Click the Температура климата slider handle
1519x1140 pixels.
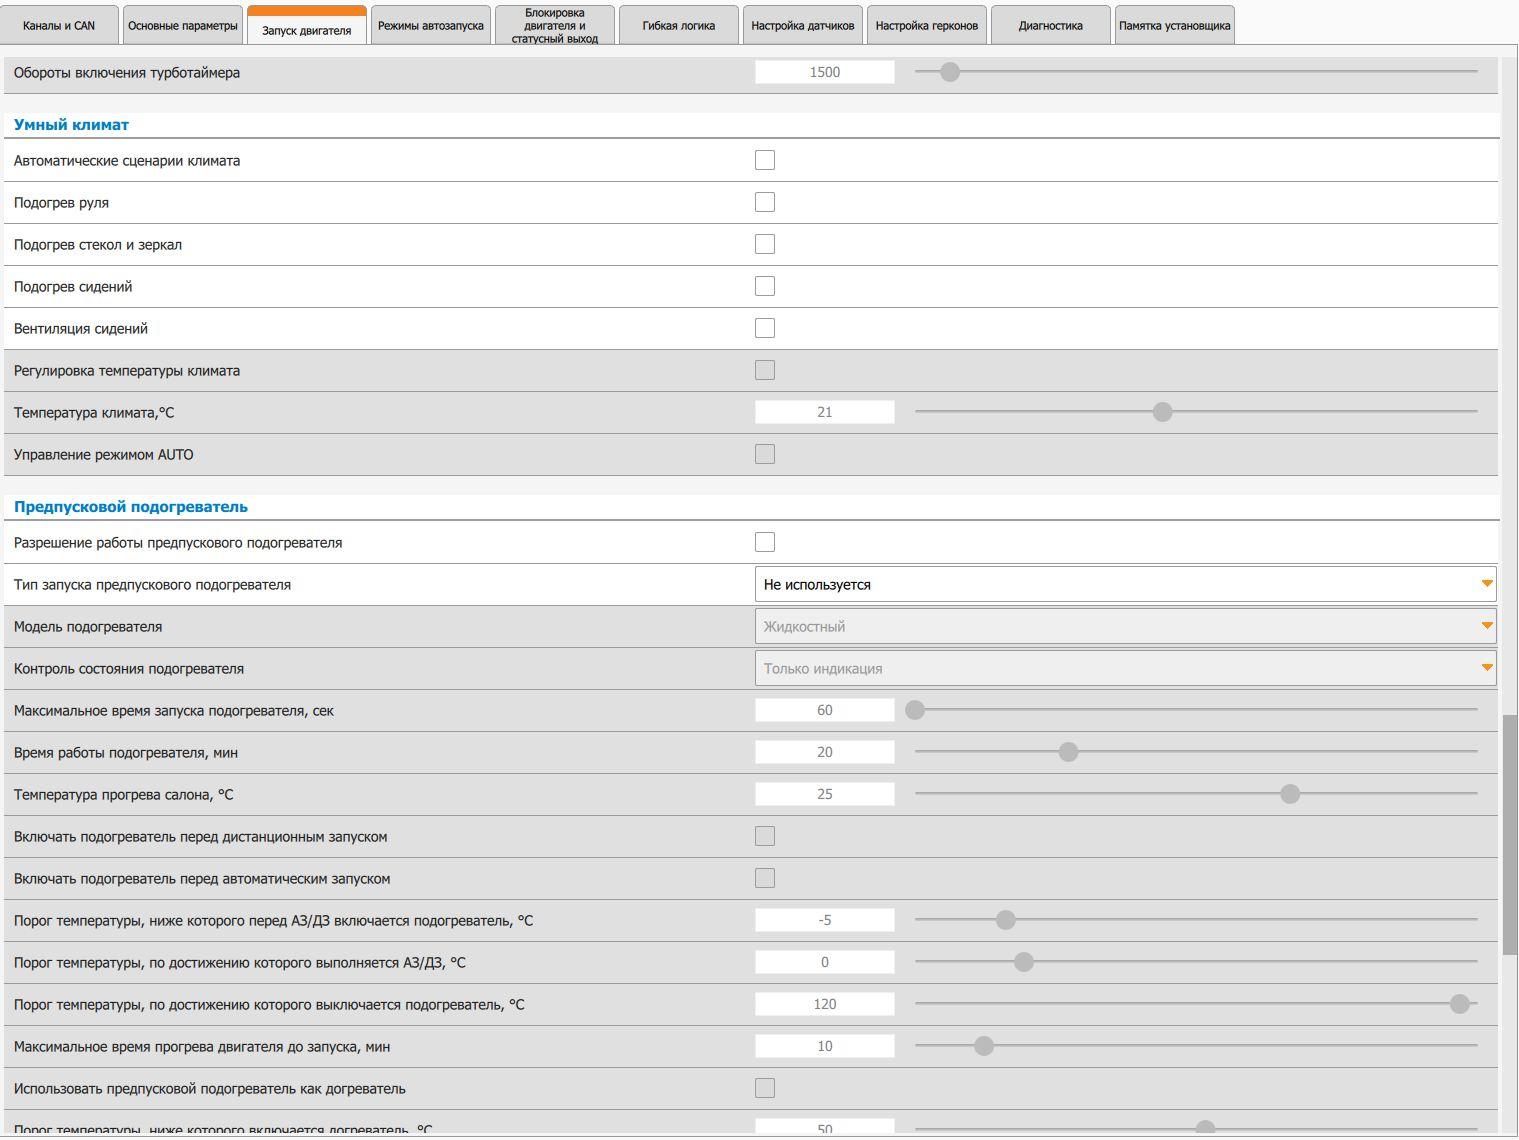coord(1162,412)
